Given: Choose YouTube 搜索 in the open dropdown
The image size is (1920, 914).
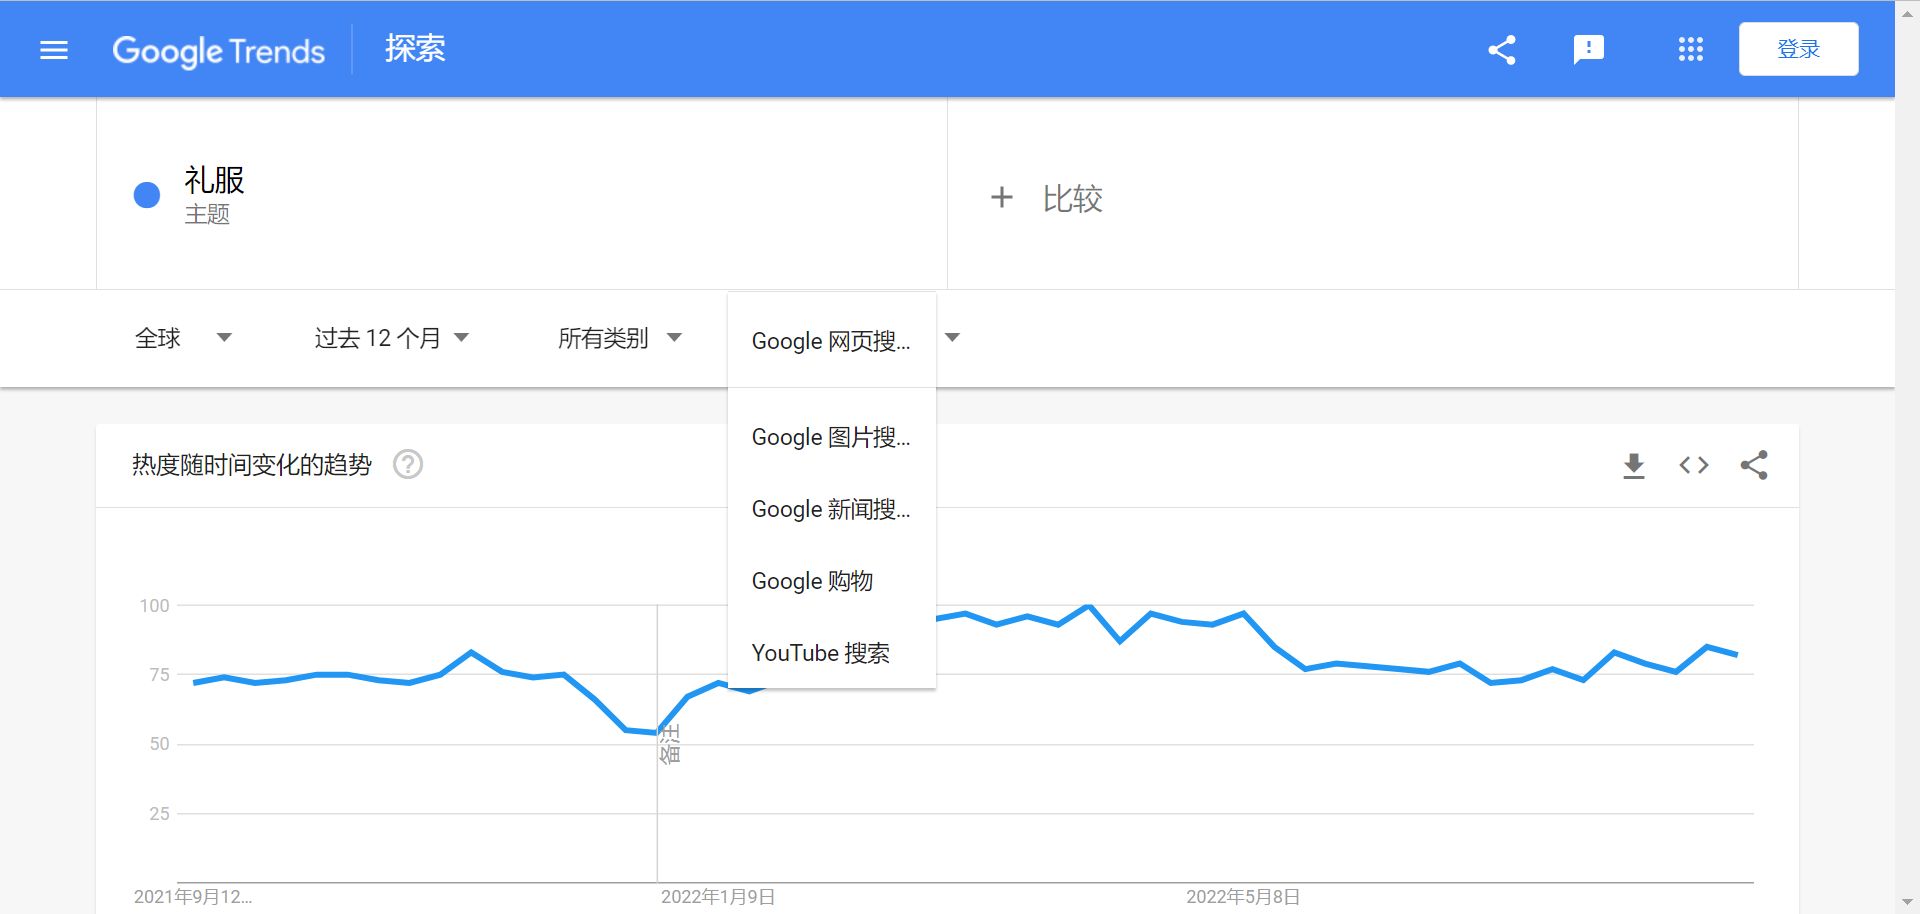Looking at the screenshot, I should click(x=823, y=652).
